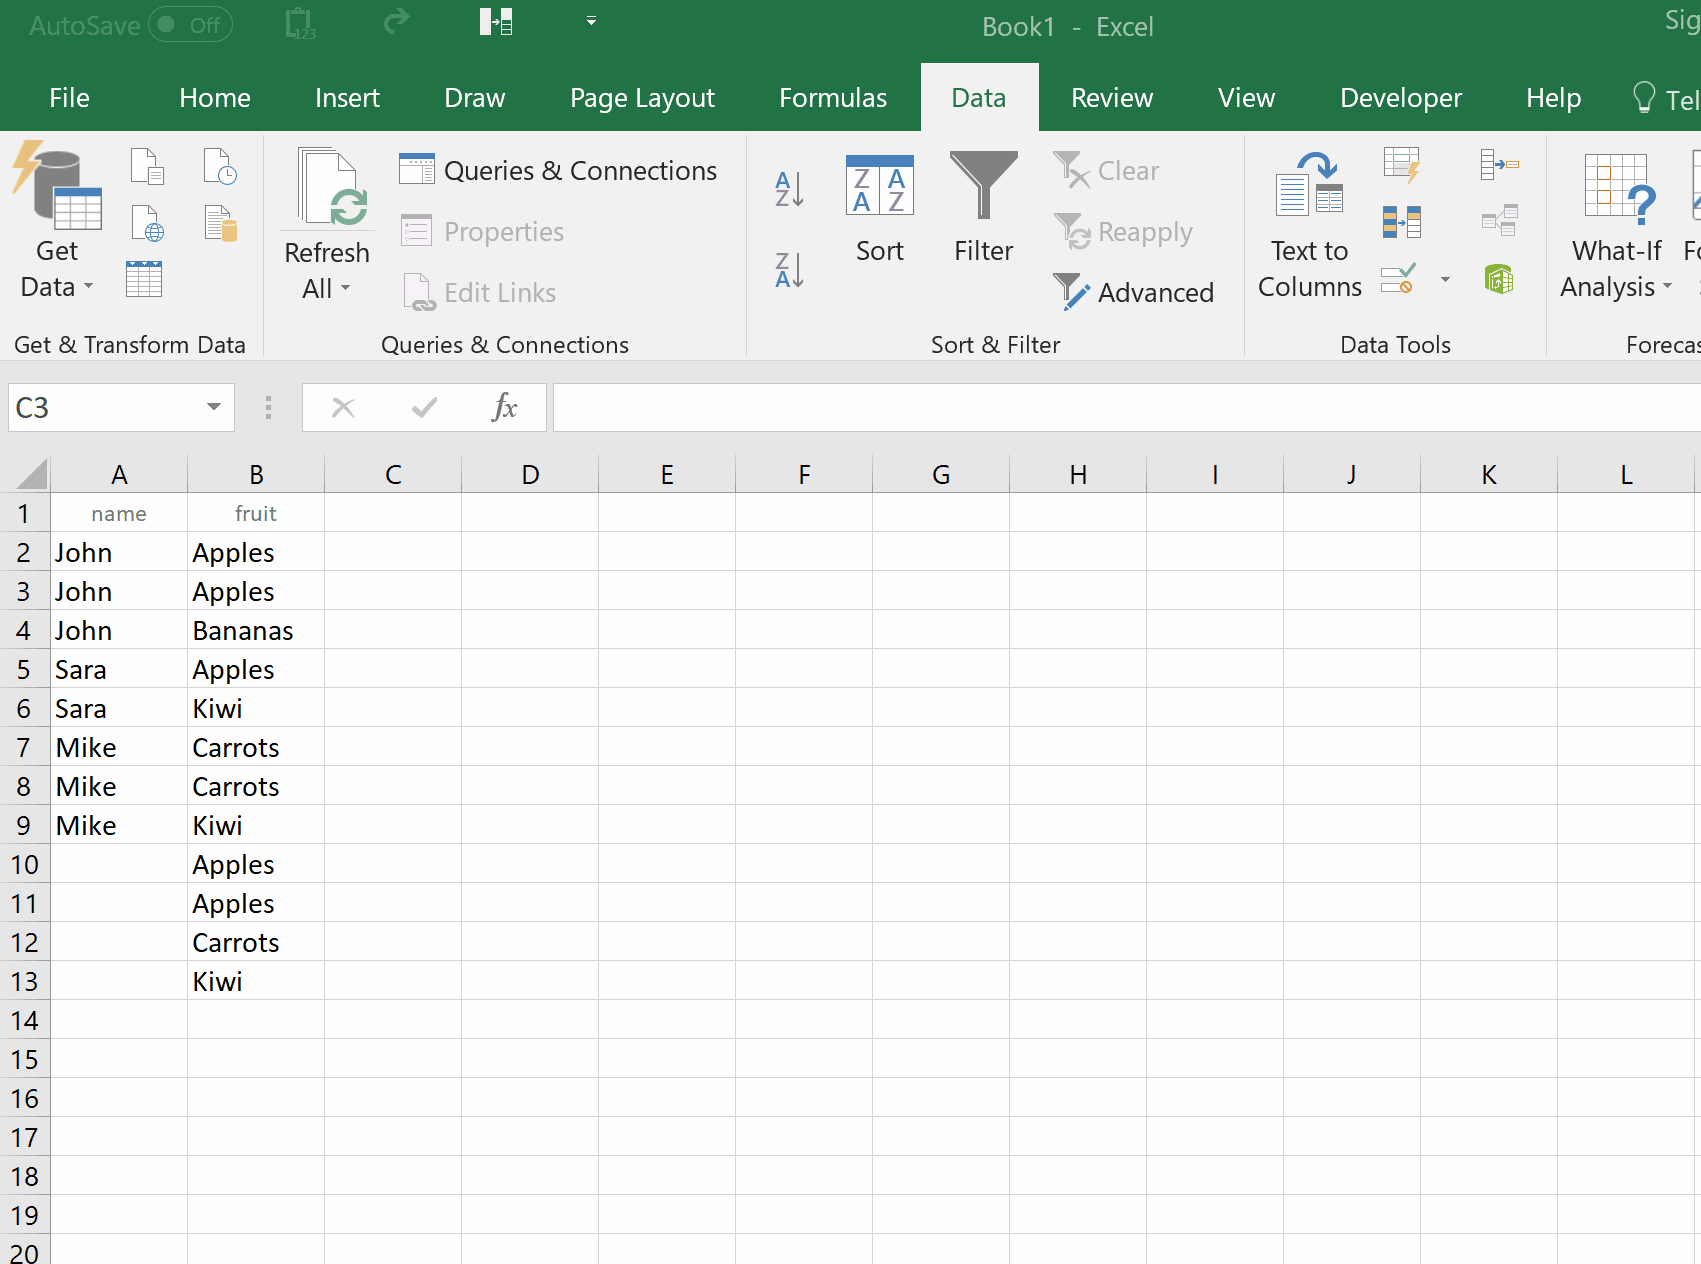This screenshot has width=1701, height=1264.
Task: Open Data Validation
Action: click(1398, 280)
